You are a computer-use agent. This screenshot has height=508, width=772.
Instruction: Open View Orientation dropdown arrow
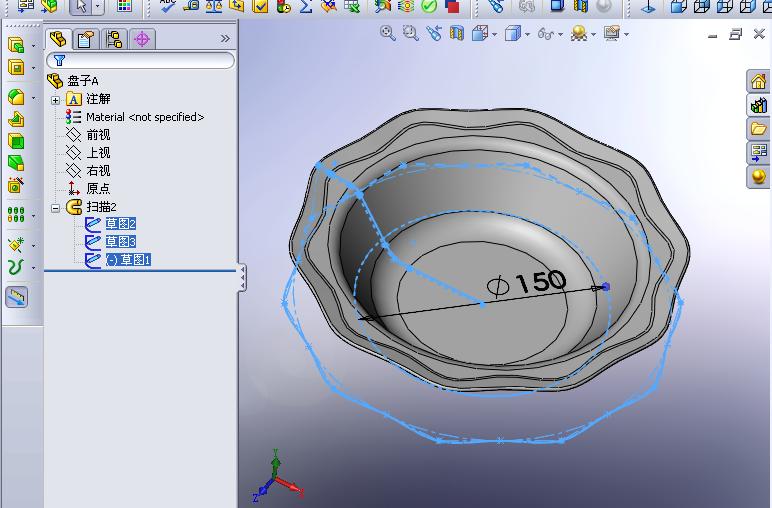tap(494, 34)
